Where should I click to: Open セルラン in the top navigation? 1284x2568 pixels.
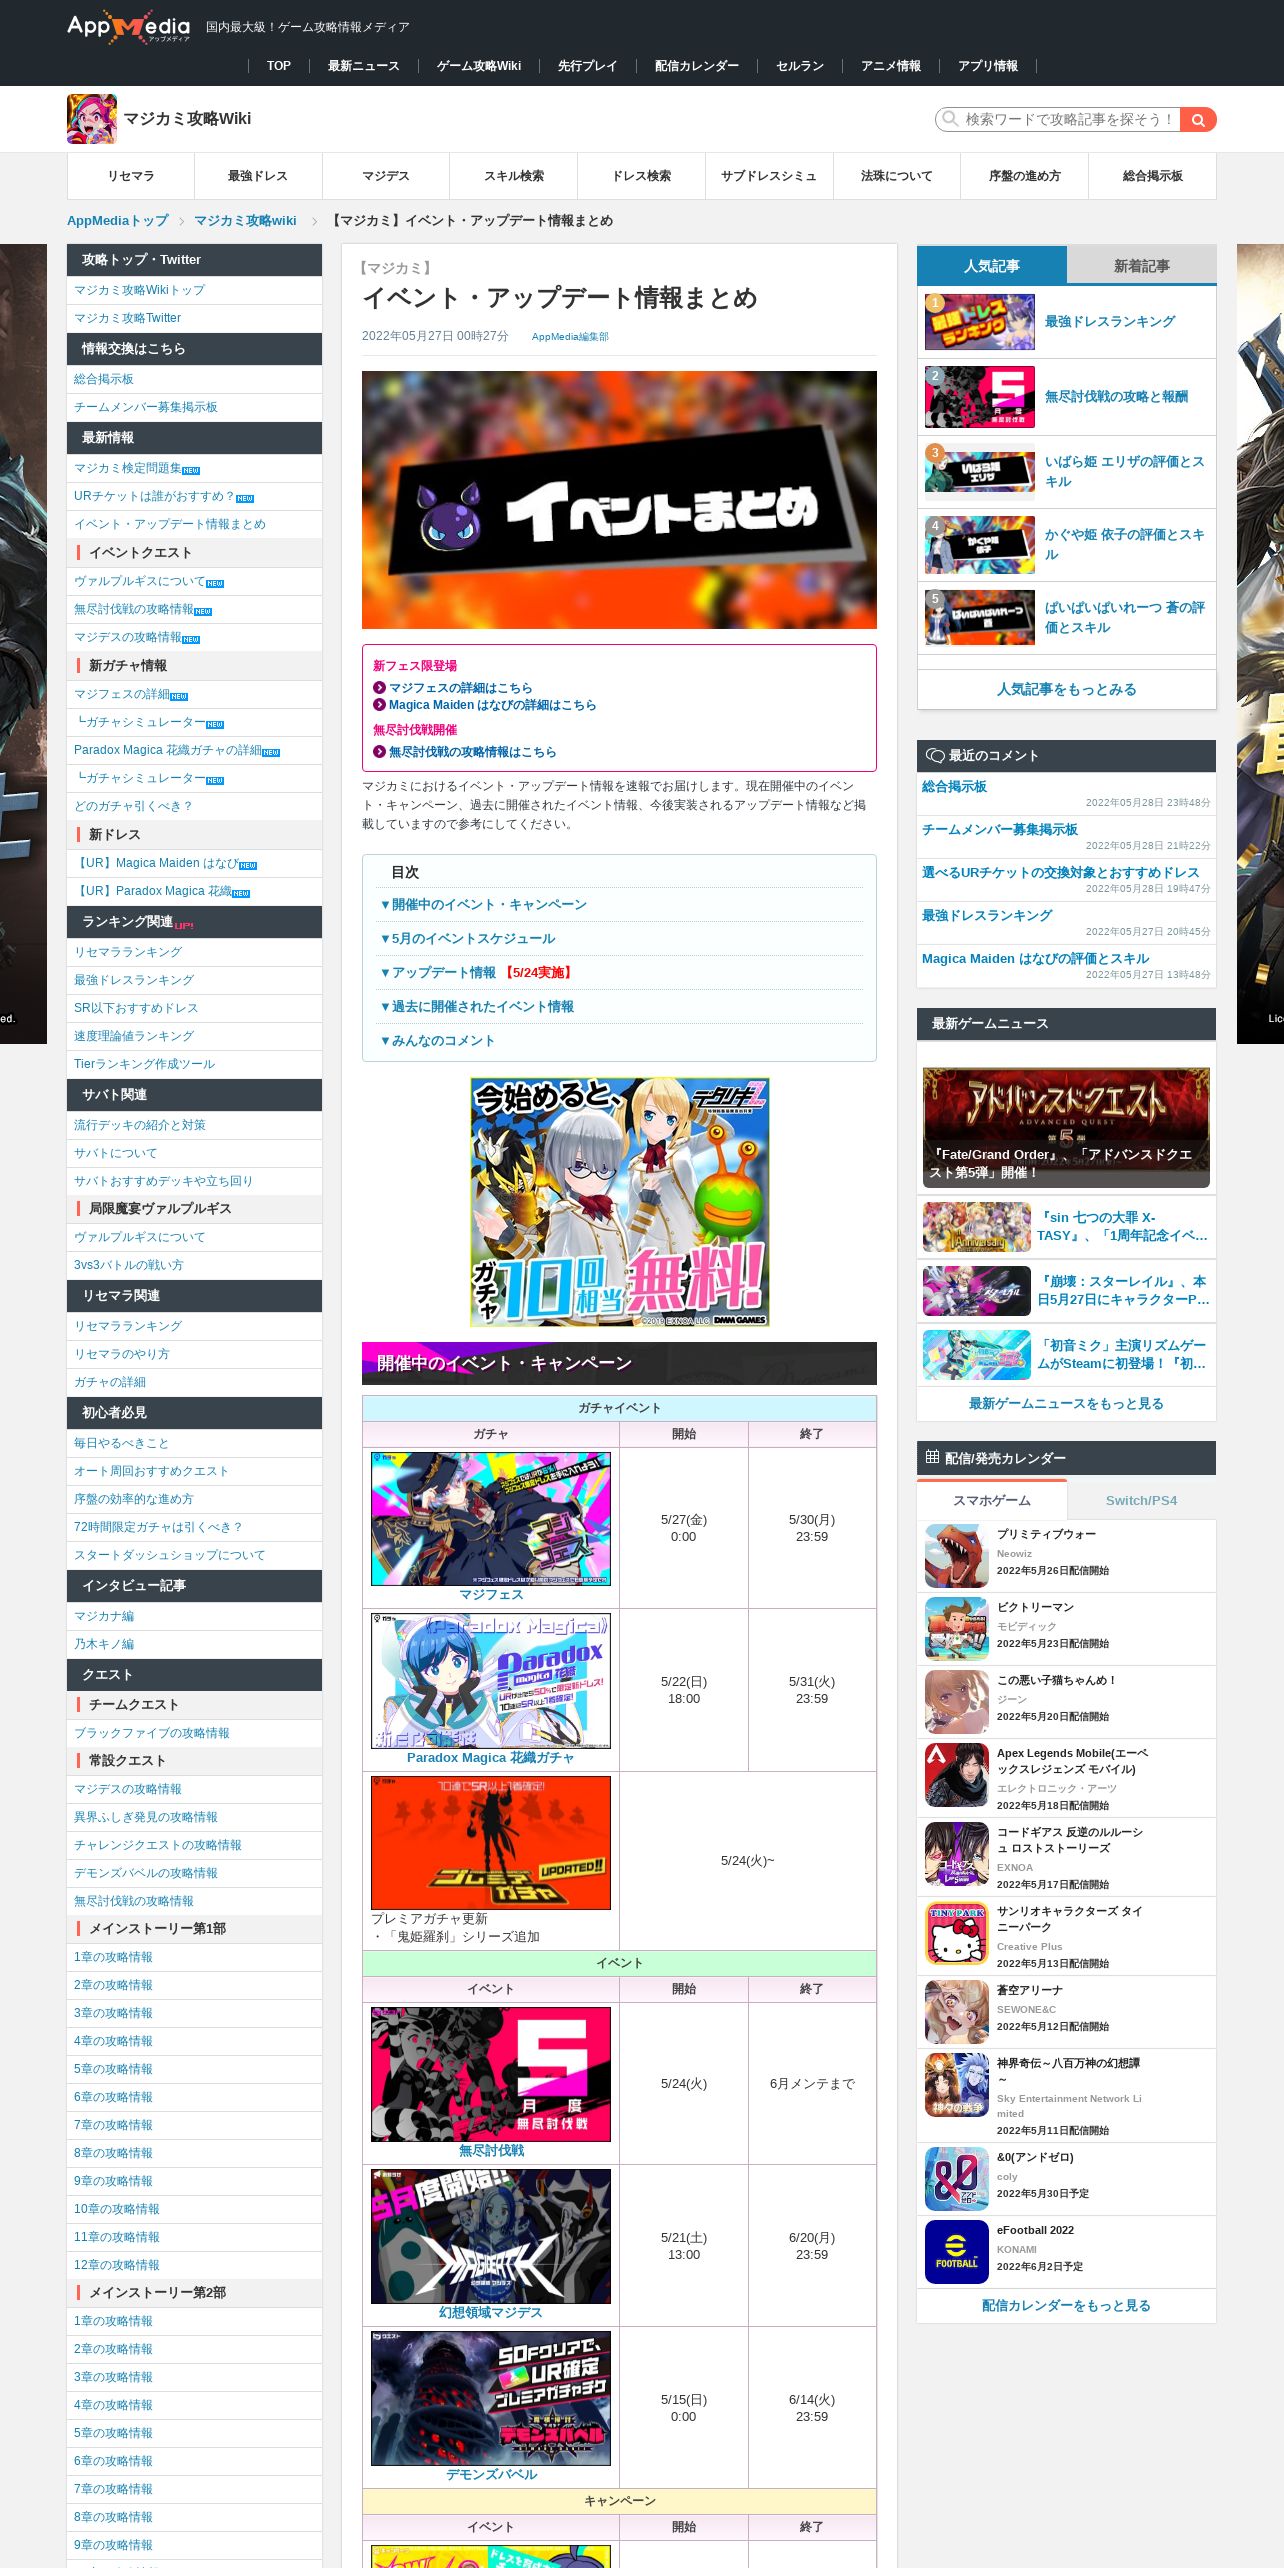(x=800, y=66)
